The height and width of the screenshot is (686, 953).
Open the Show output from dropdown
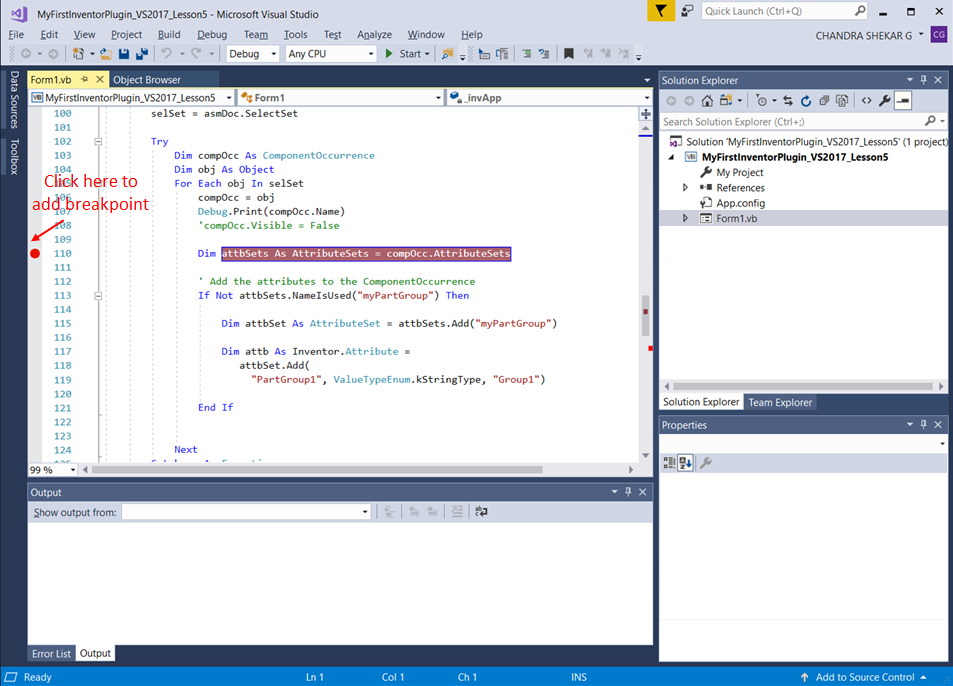point(245,512)
